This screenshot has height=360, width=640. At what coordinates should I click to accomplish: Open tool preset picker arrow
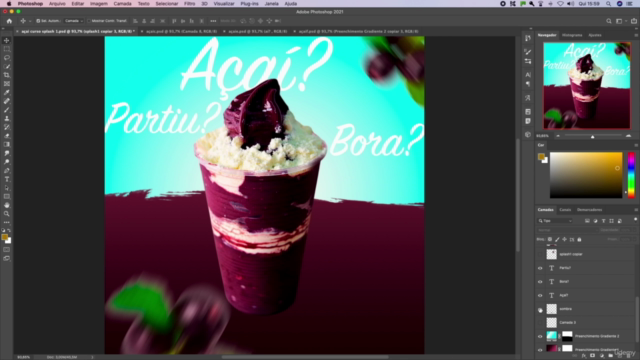coord(30,21)
